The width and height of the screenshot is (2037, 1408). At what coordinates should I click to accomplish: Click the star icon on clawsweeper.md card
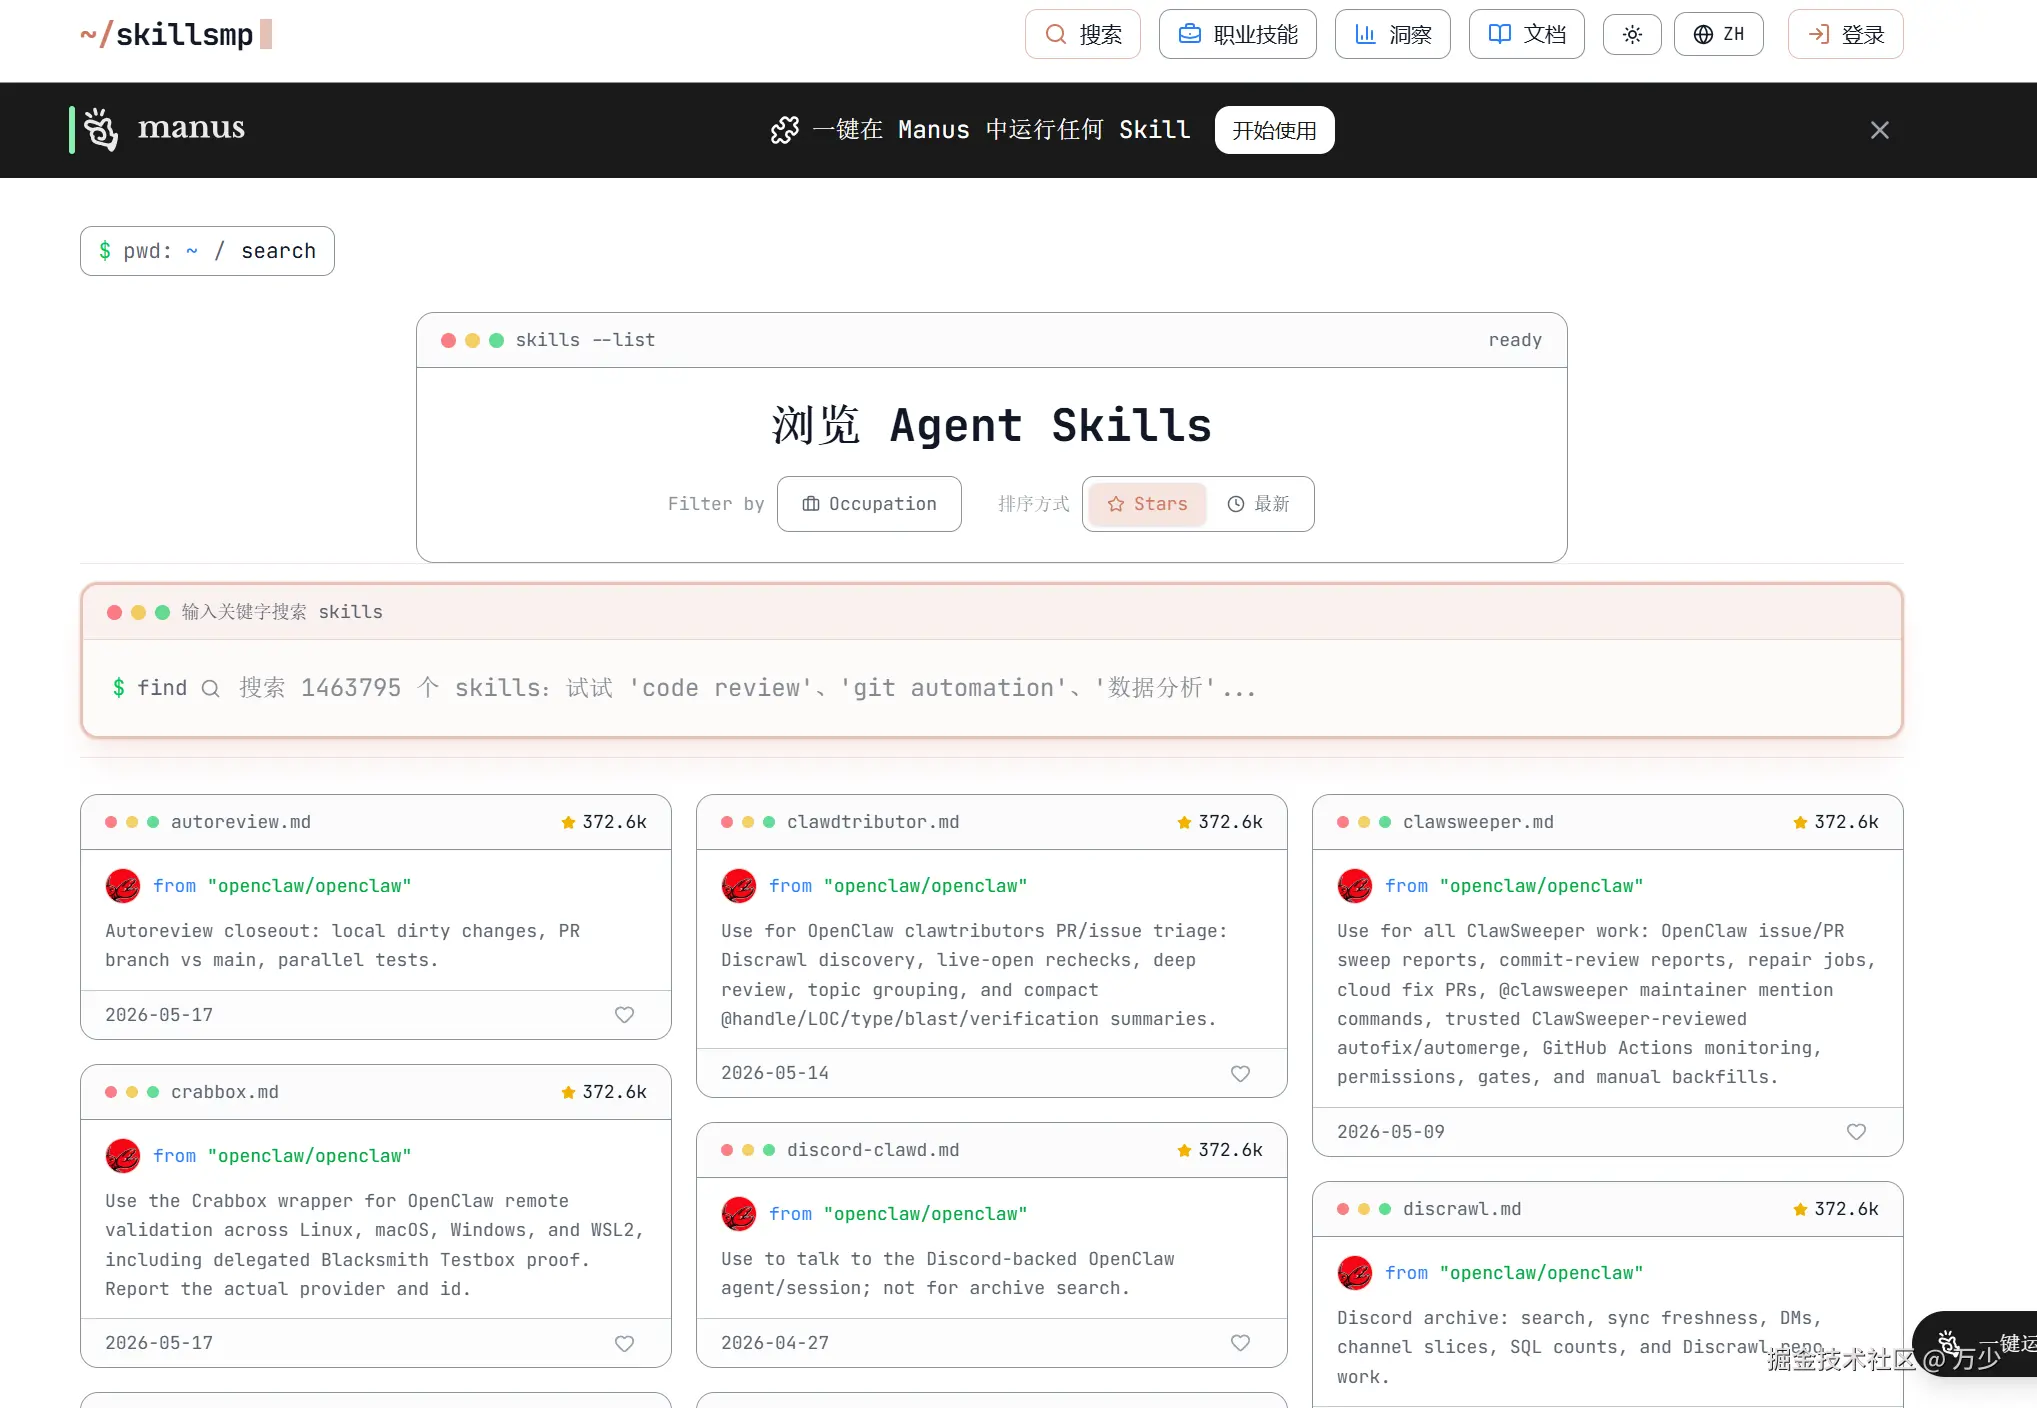[1800, 822]
